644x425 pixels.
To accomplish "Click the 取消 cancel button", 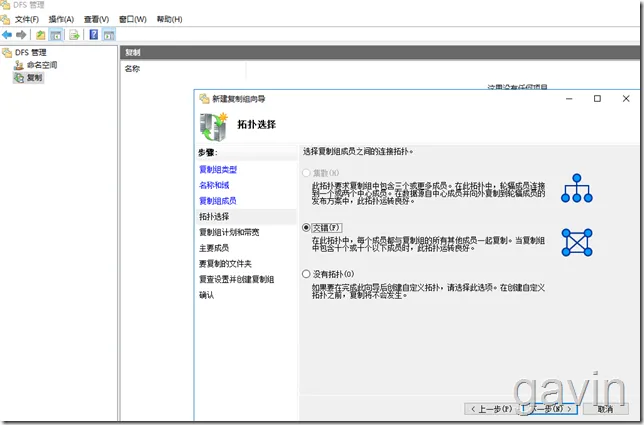I will [605, 409].
